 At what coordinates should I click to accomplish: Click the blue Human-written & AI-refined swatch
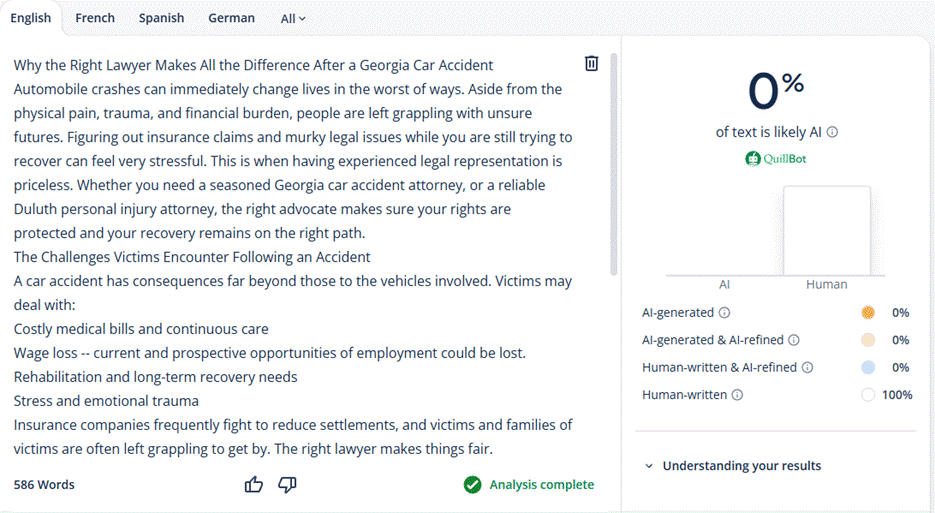pos(868,367)
